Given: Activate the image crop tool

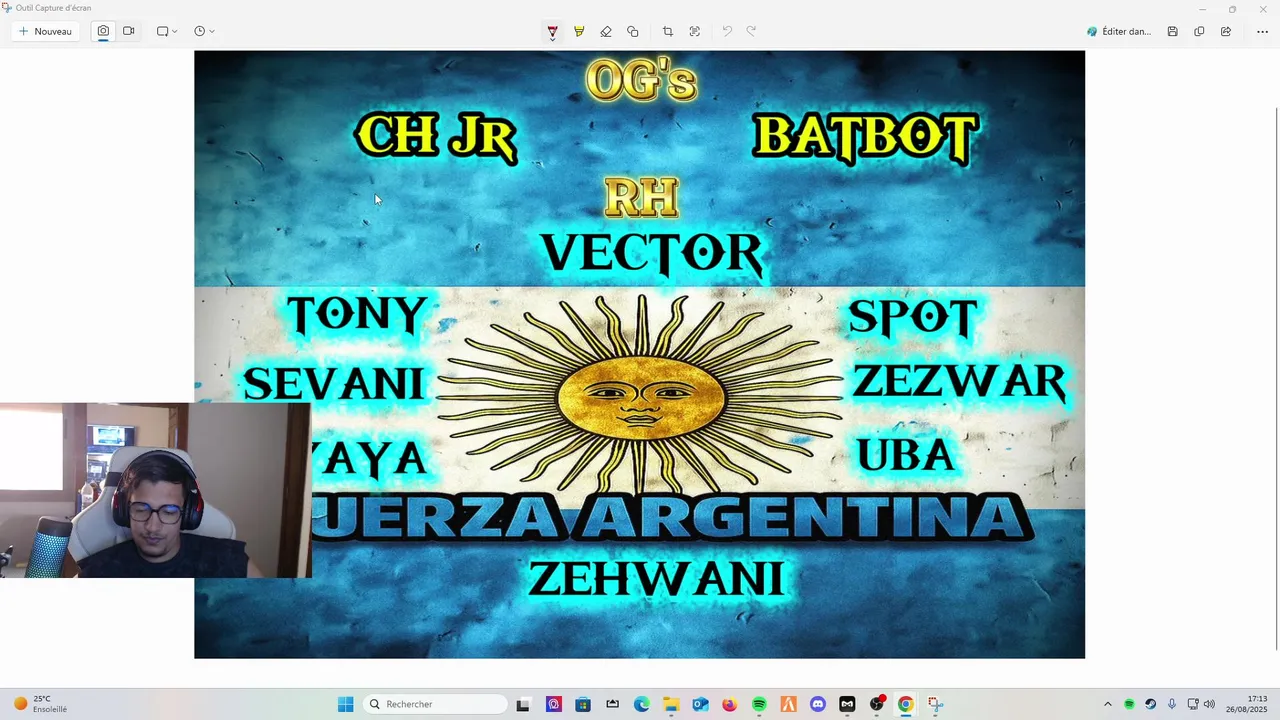Looking at the screenshot, I should pyautogui.click(x=668, y=32).
